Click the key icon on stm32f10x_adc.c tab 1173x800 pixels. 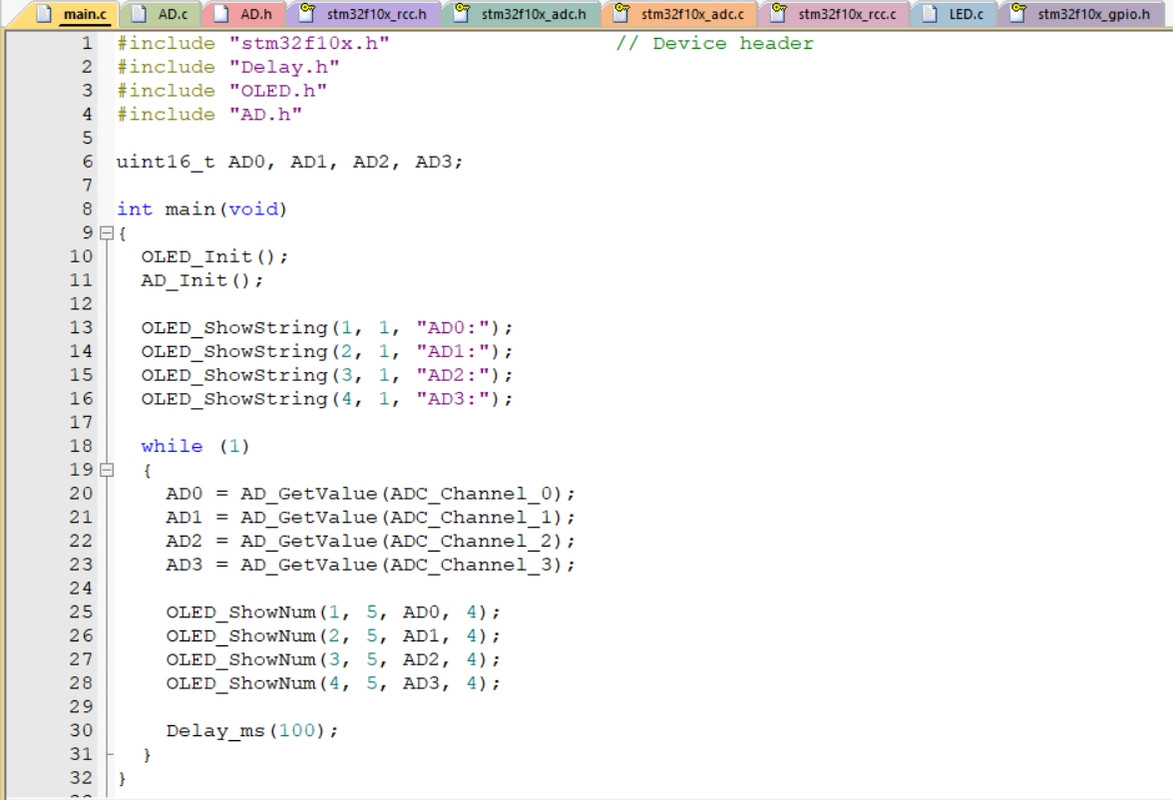tap(621, 13)
